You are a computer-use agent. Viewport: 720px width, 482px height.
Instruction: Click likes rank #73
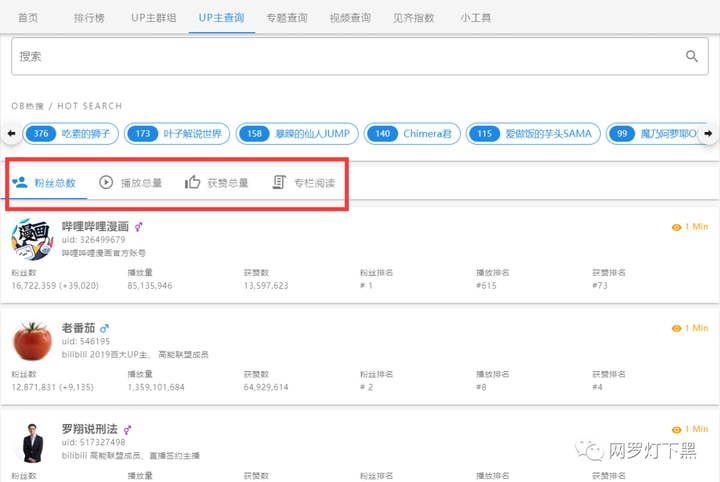click(600, 286)
